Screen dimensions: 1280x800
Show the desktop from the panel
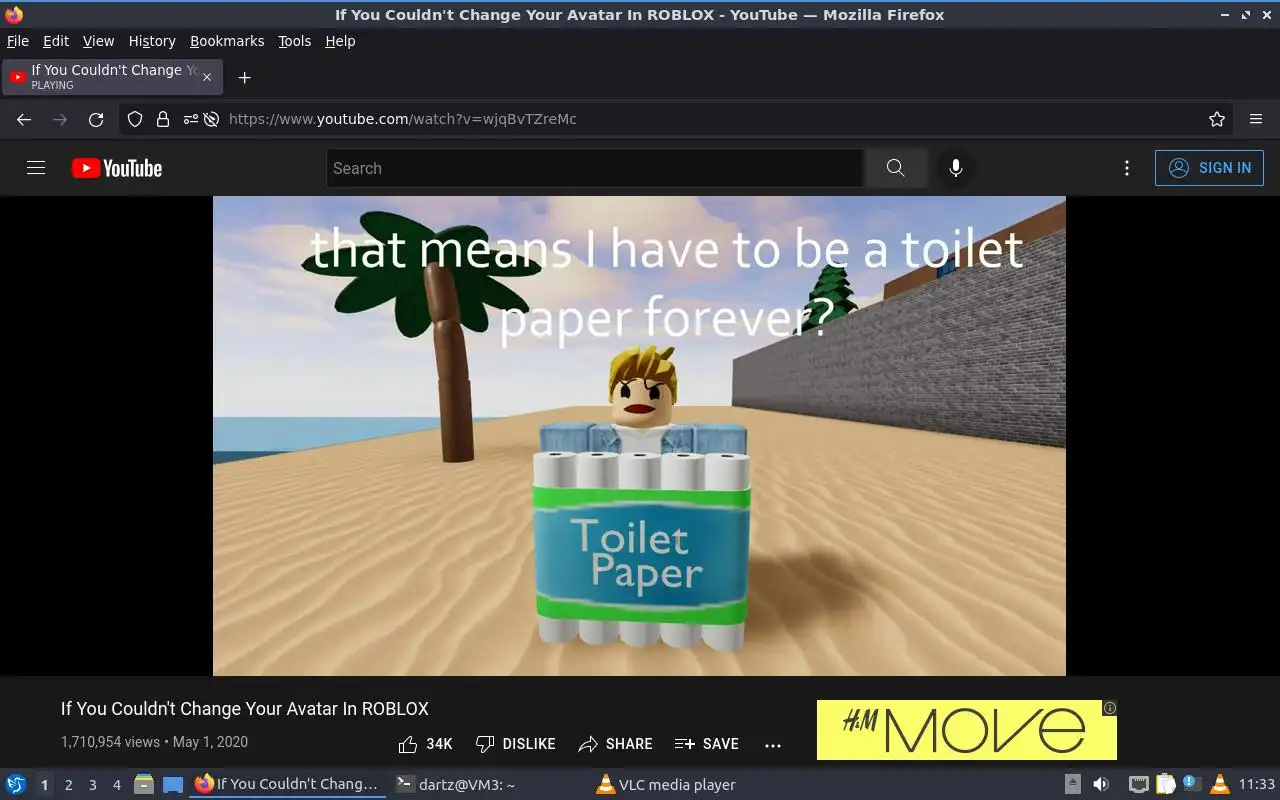click(173, 785)
